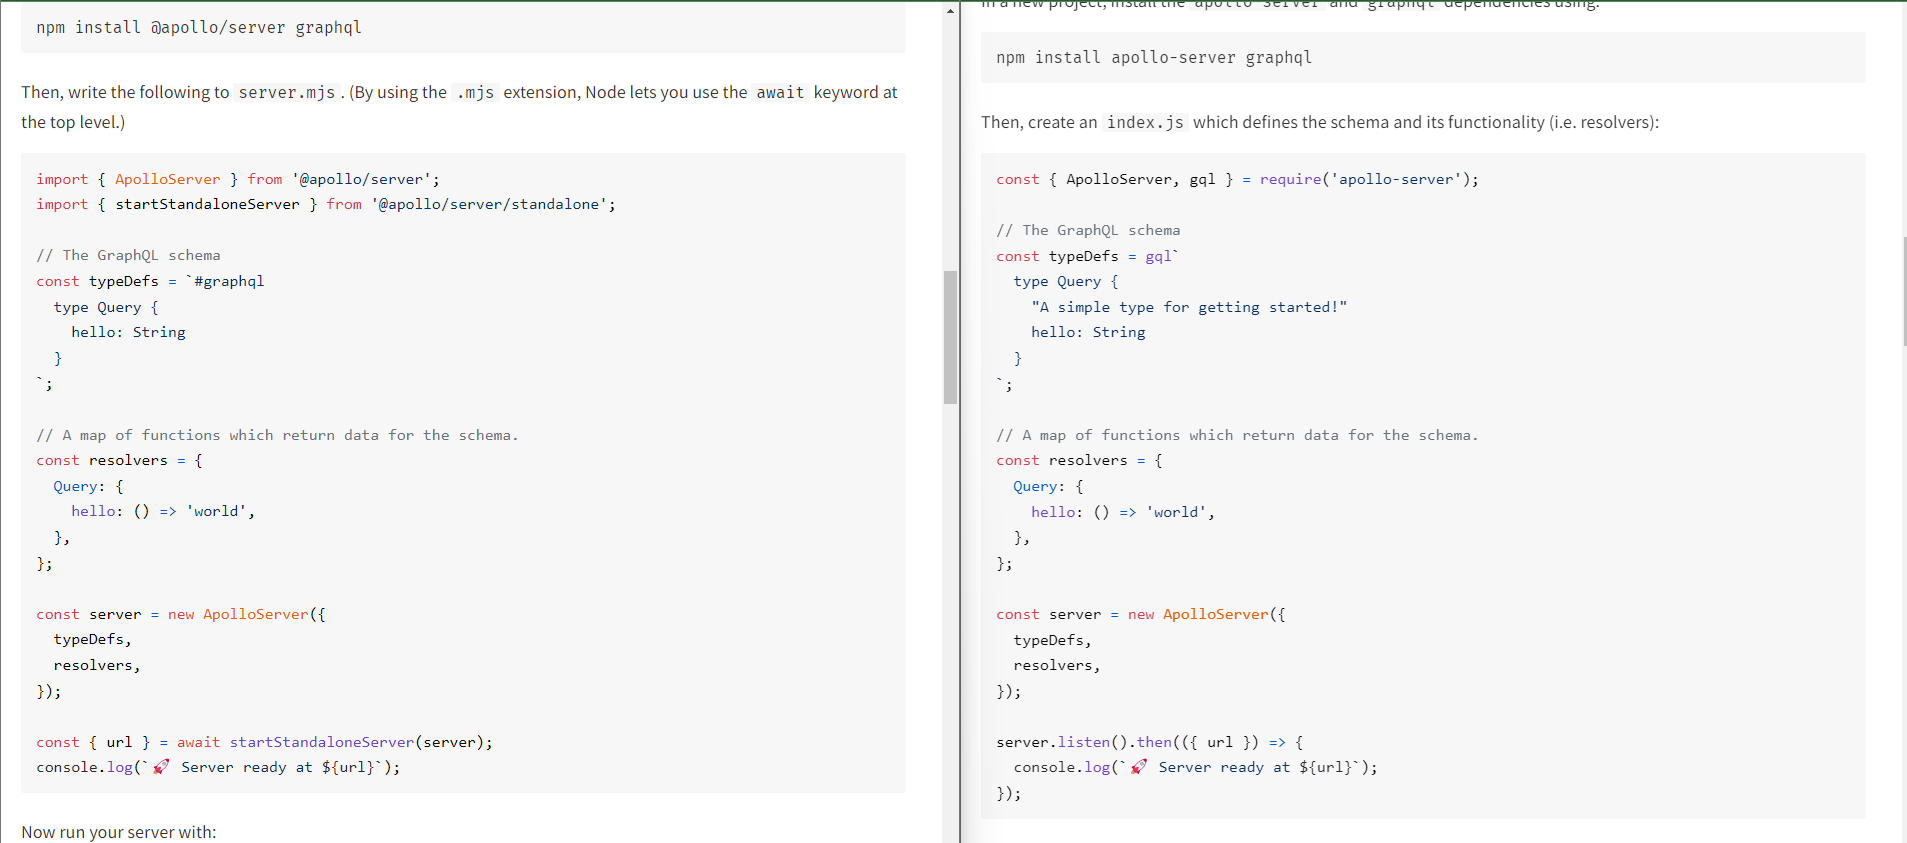Click the 'npm install @apollo/server graphql' command
Image resolution: width=1907 pixels, height=843 pixels.
click(199, 27)
